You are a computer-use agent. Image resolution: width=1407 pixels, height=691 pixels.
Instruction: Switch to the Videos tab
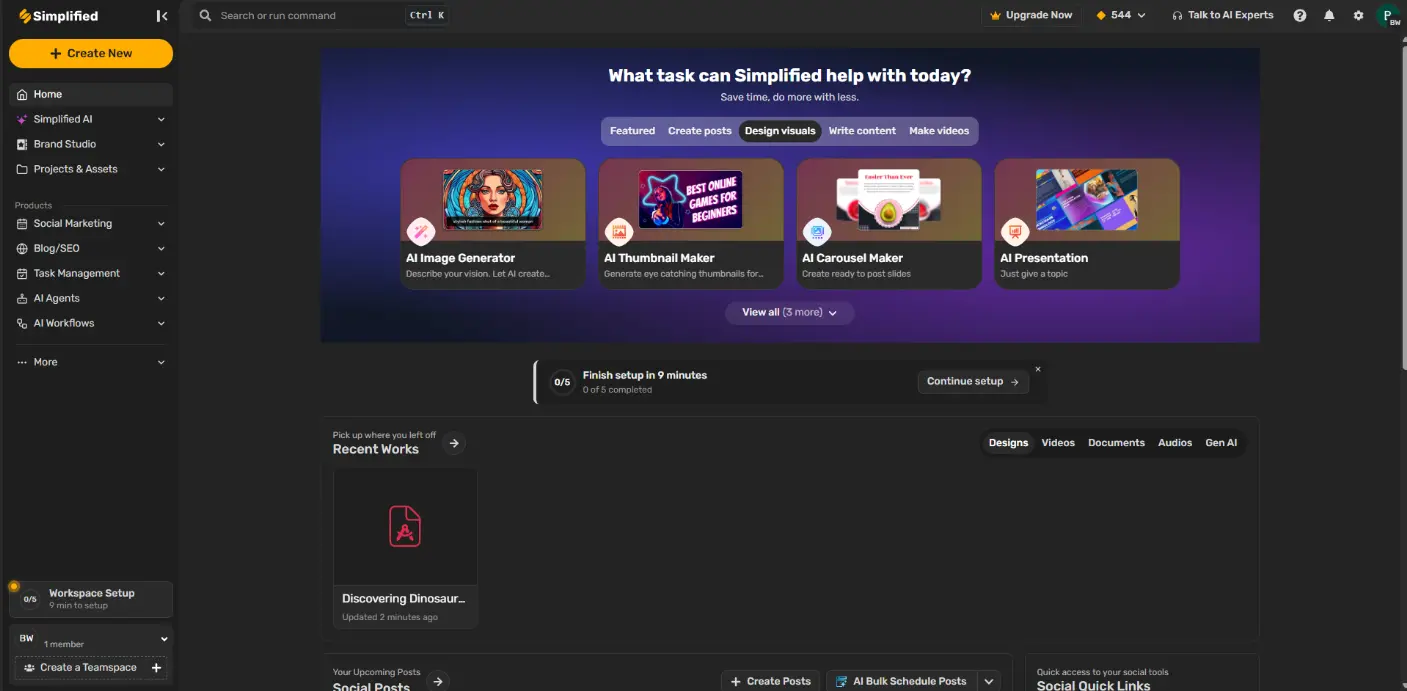1058,442
